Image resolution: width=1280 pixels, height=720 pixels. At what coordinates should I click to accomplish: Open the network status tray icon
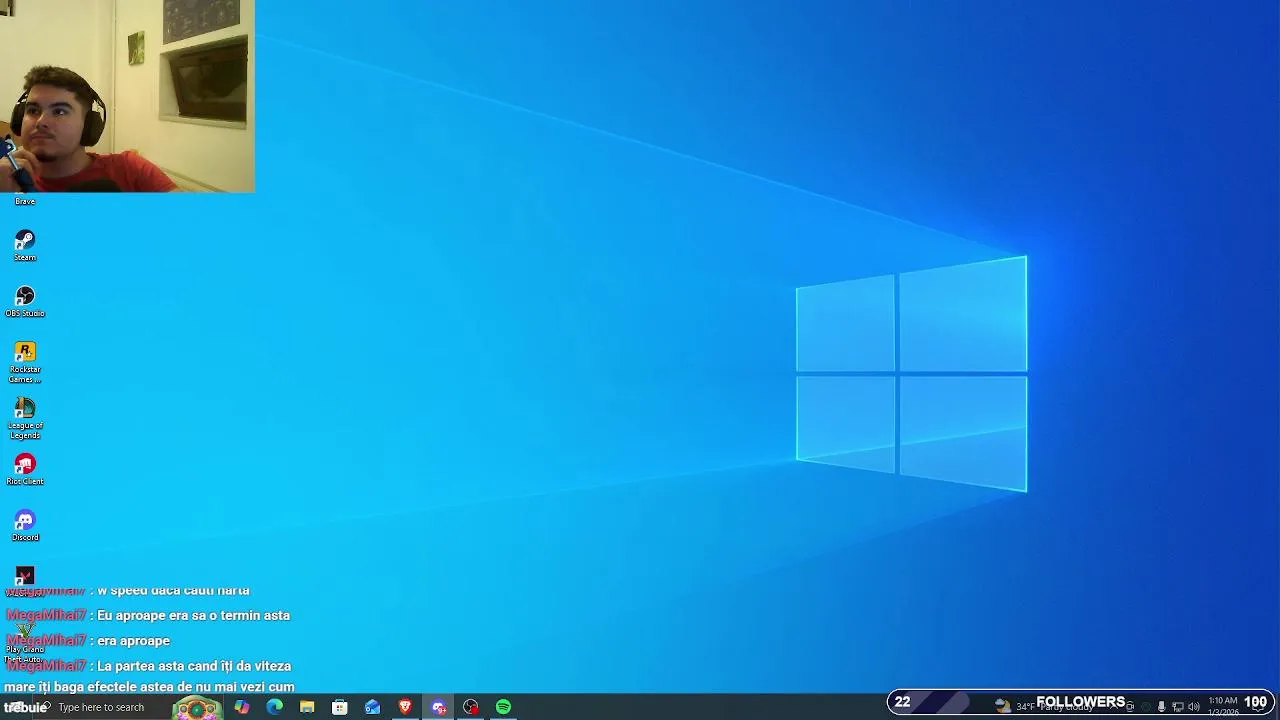[1177, 707]
